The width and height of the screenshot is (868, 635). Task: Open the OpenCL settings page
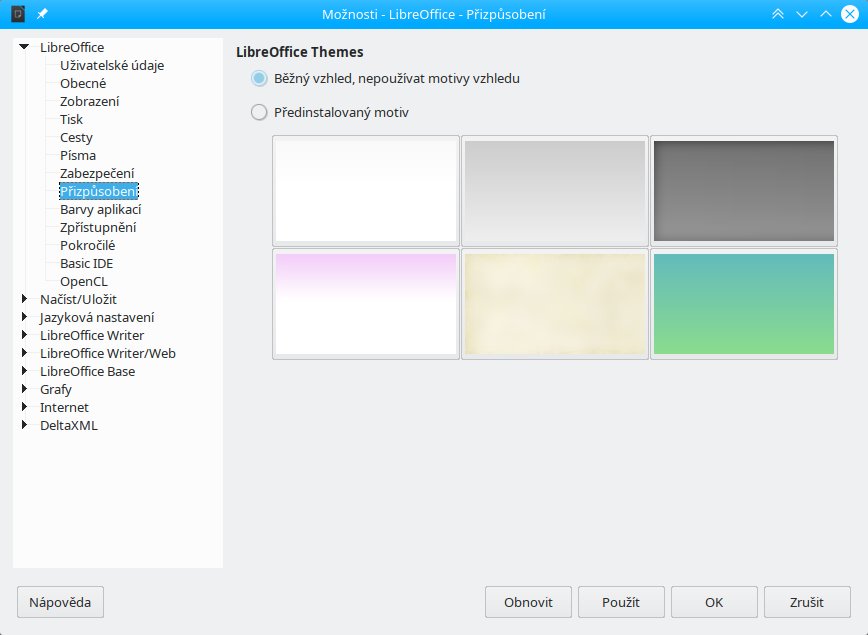click(x=84, y=281)
